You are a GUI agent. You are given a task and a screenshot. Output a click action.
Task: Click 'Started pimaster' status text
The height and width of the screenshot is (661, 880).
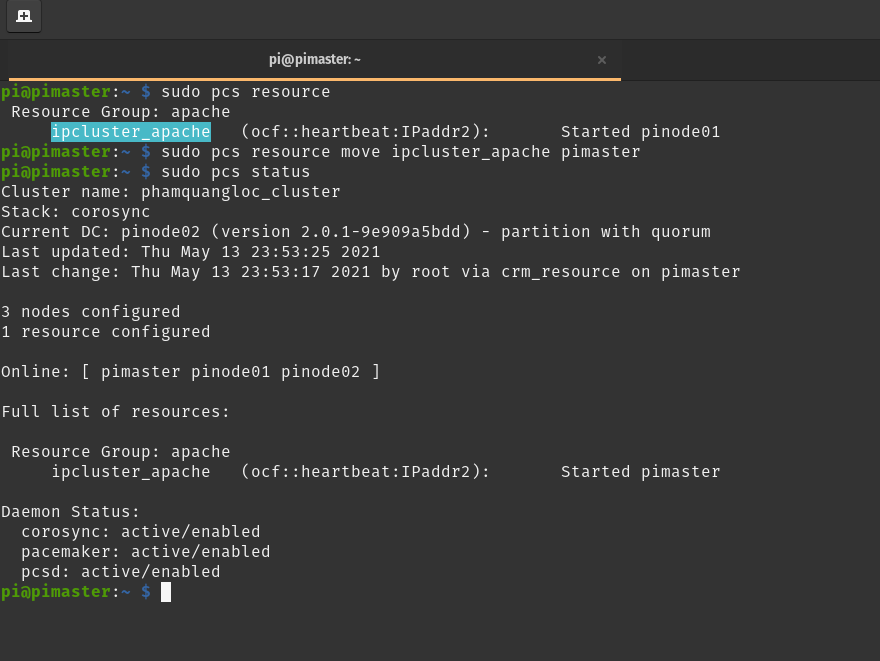(640, 472)
